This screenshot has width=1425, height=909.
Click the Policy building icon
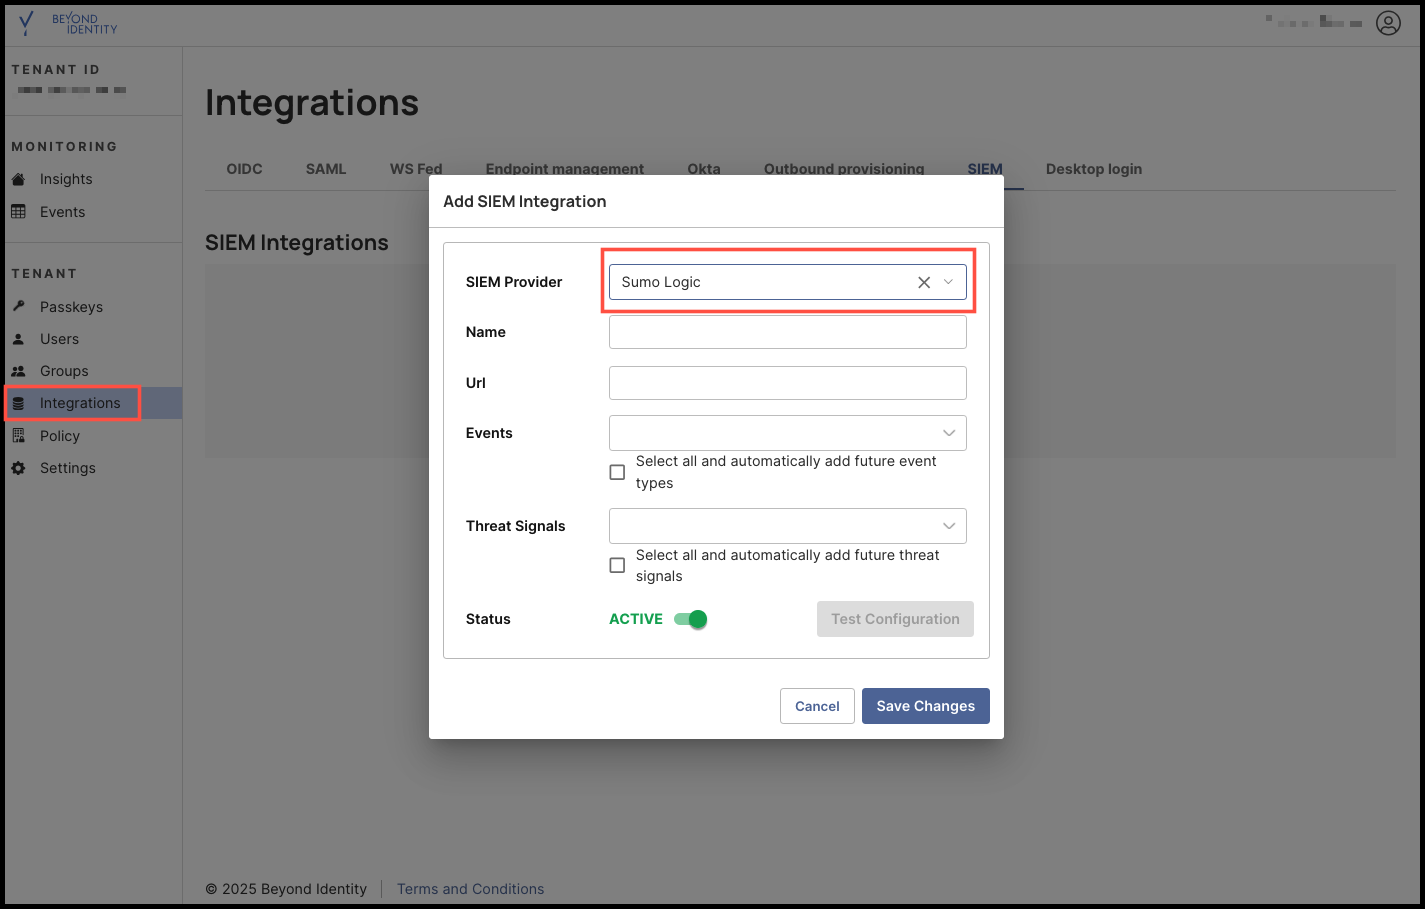tap(18, 436)
